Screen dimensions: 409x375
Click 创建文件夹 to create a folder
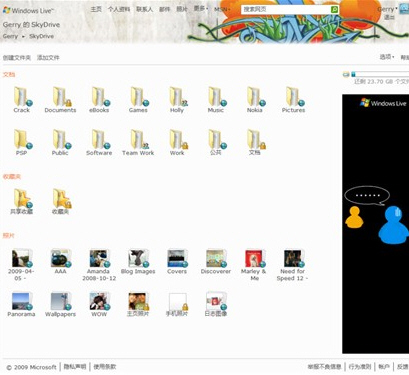(17, 58)
